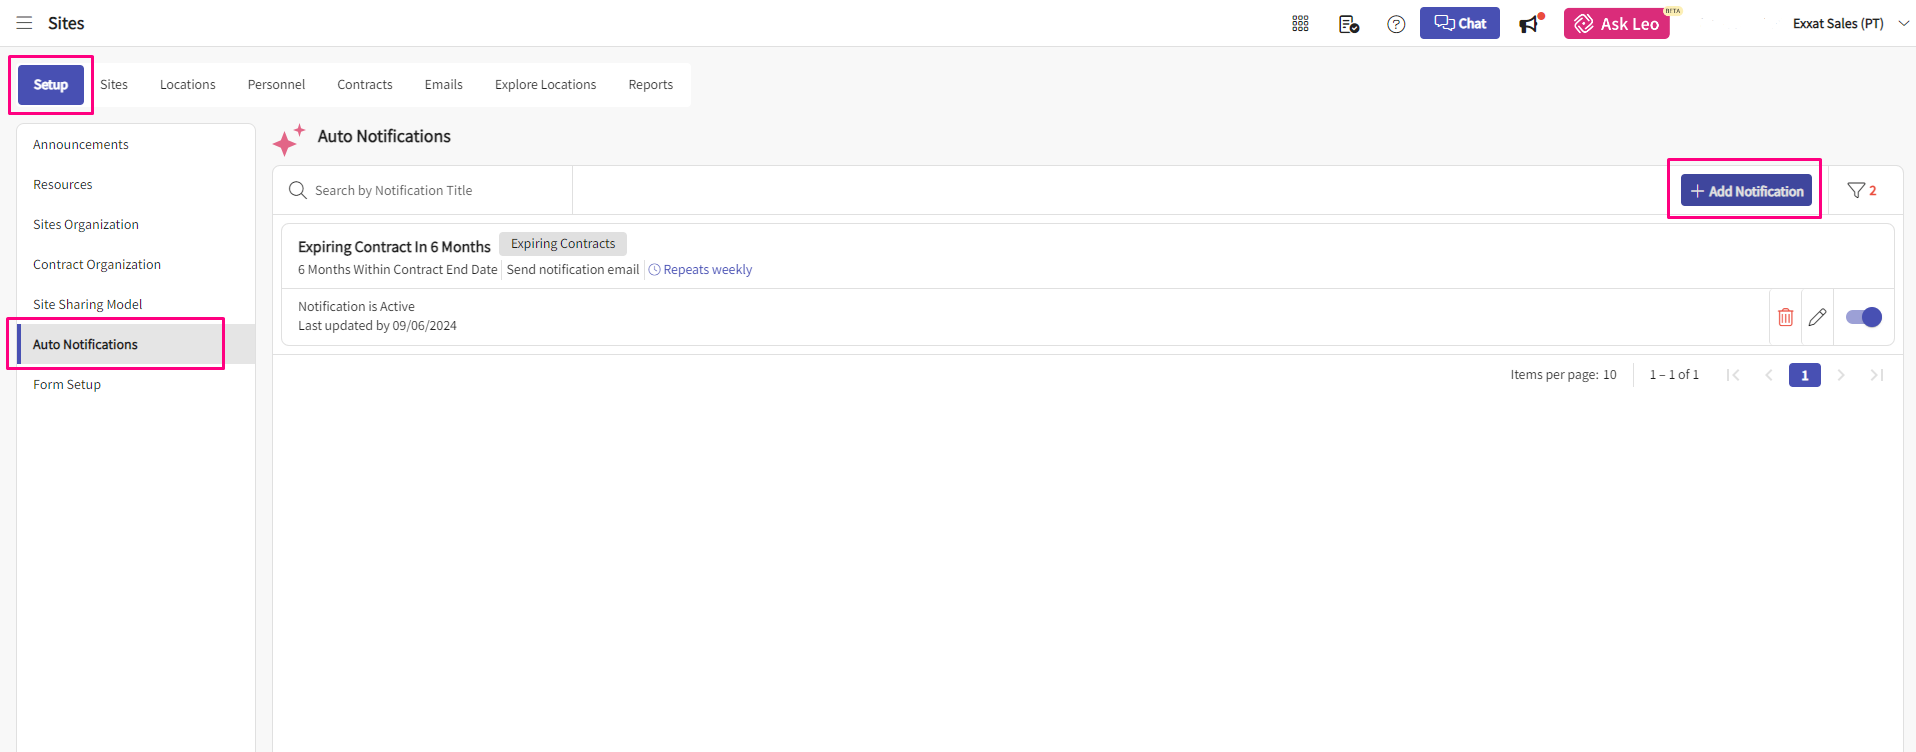
Task: Launch Ask Leo assistant
Action: click(x=1616, y=24)
